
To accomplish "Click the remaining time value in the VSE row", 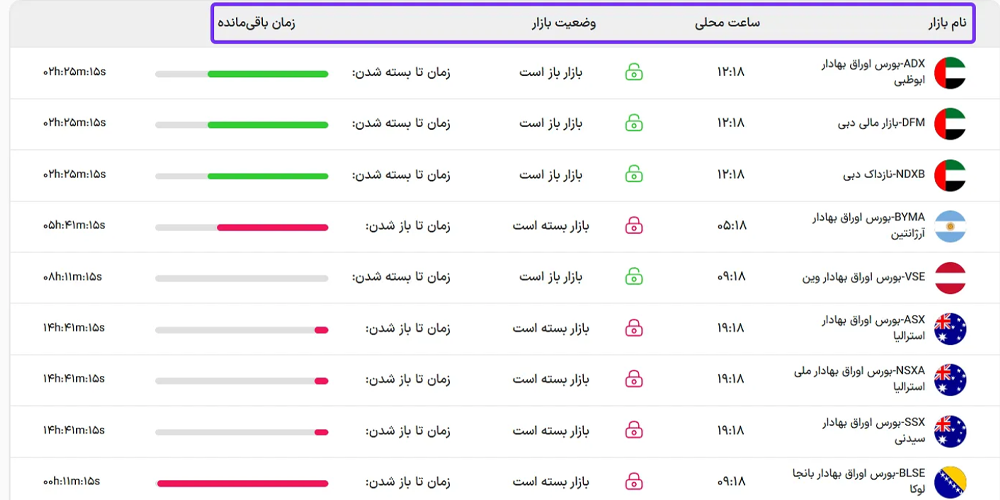I will point(72,277).
